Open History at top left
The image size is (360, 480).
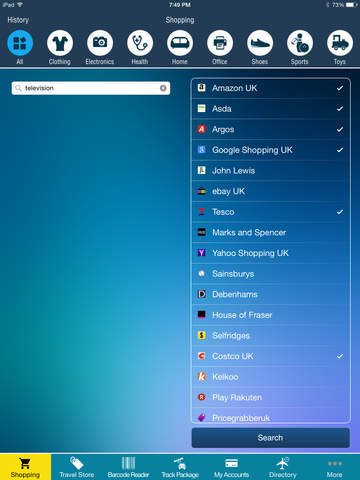coord(18,20)
